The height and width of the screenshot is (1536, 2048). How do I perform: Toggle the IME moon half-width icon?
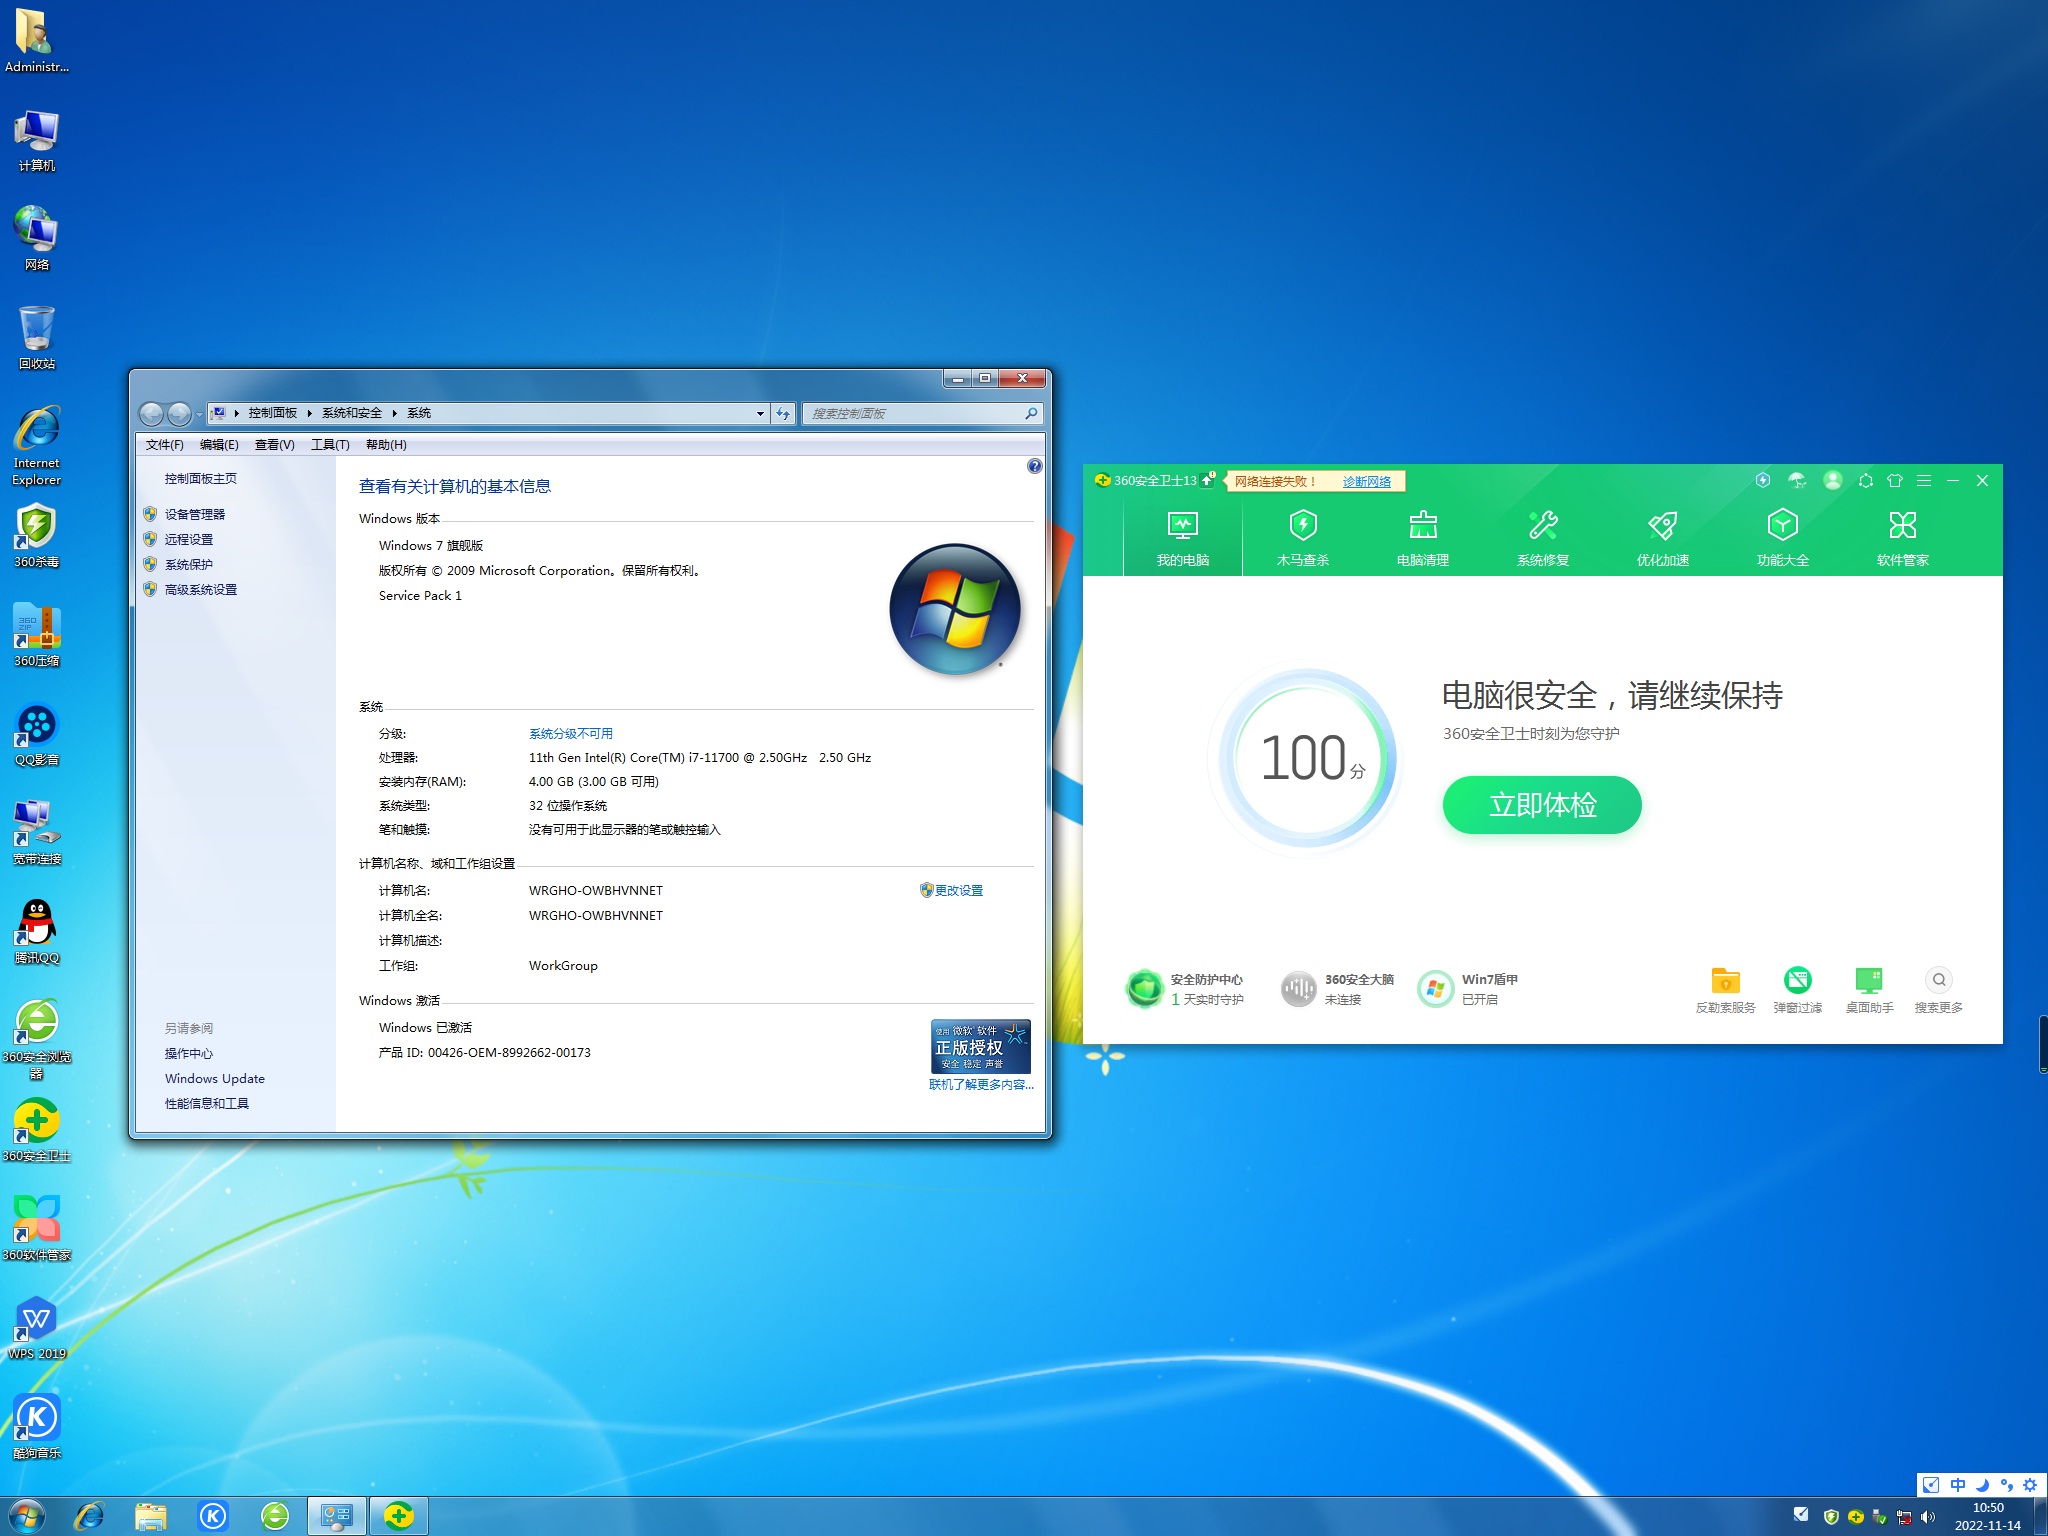[1982, 1485]
